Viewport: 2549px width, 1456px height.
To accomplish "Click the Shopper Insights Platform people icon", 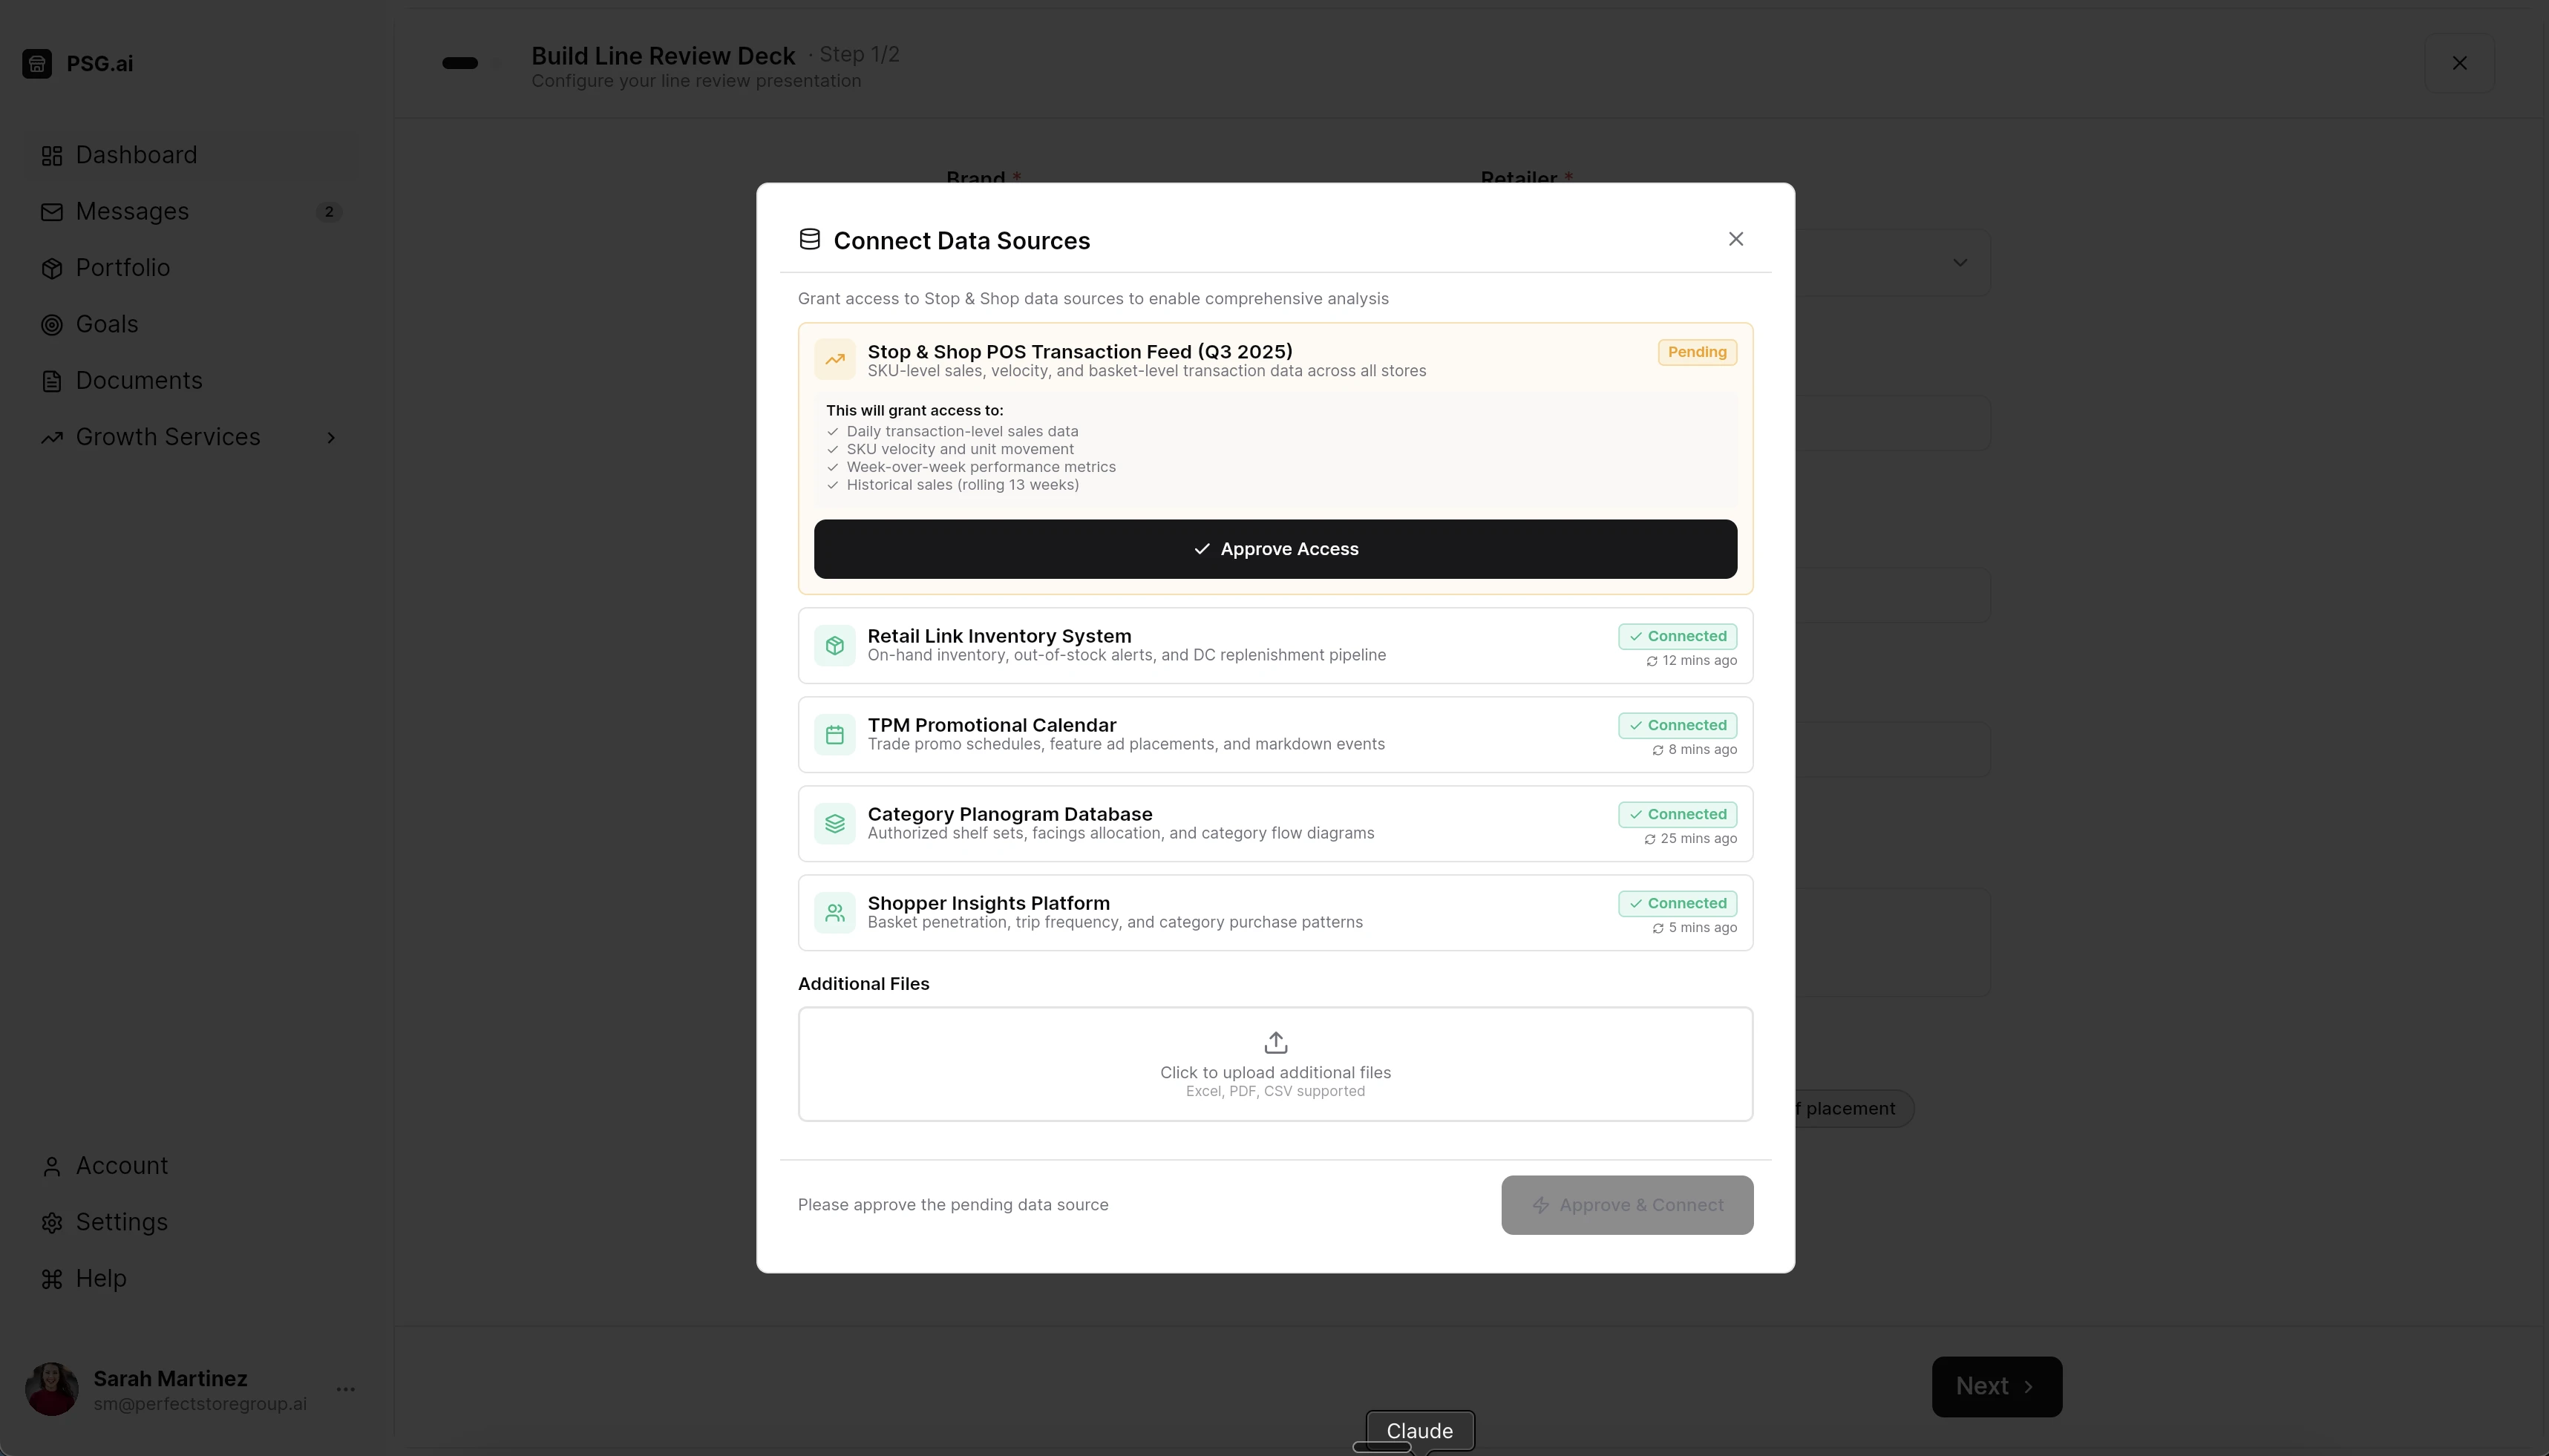I will pyautogui.click(x=835, y=912).
